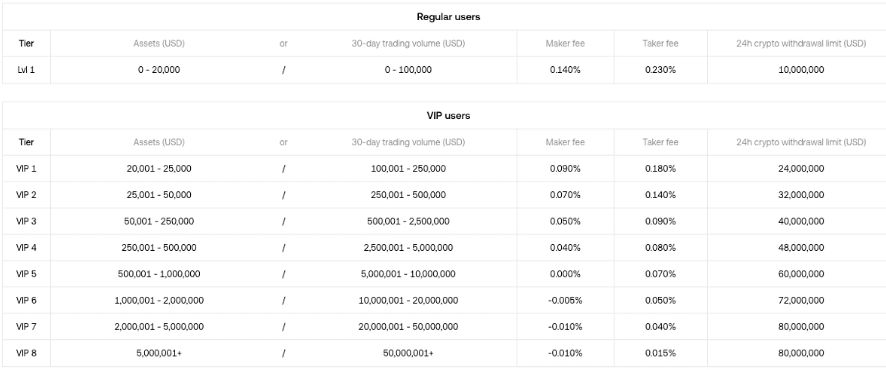Click 30-day trading volume header in VIP table
Viewport: 886px width, 370px height.
(408, 142)
